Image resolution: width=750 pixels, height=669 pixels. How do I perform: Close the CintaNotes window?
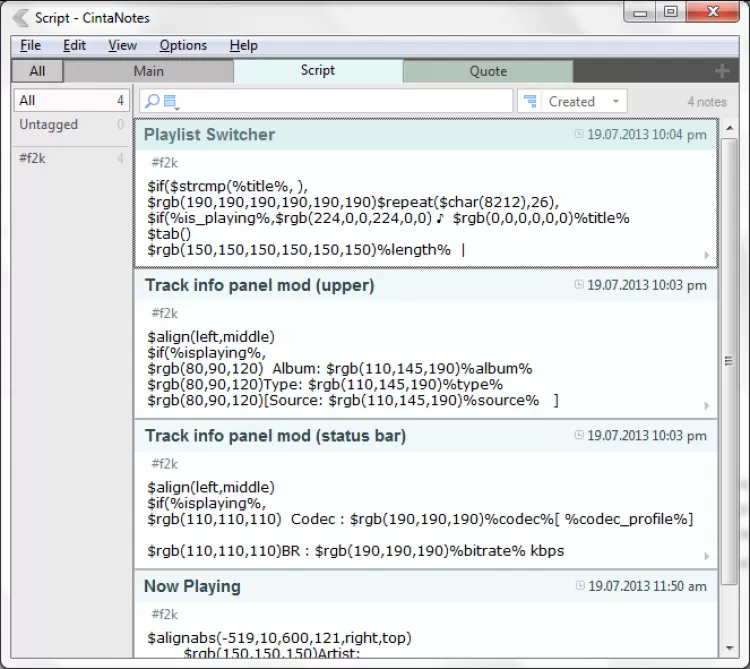713,12
